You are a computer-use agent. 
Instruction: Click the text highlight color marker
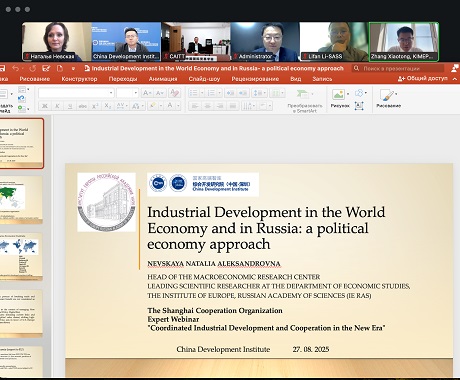pyautogui.click(x=153, y=106)
